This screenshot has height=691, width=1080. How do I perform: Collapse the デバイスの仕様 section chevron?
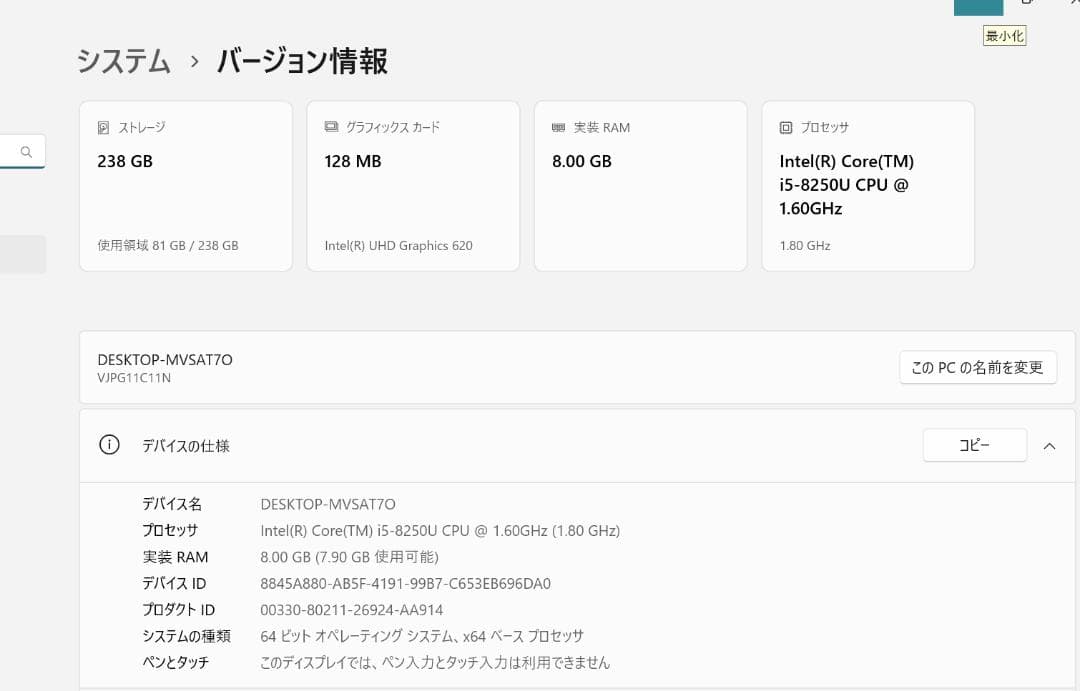coord(1050,445)
